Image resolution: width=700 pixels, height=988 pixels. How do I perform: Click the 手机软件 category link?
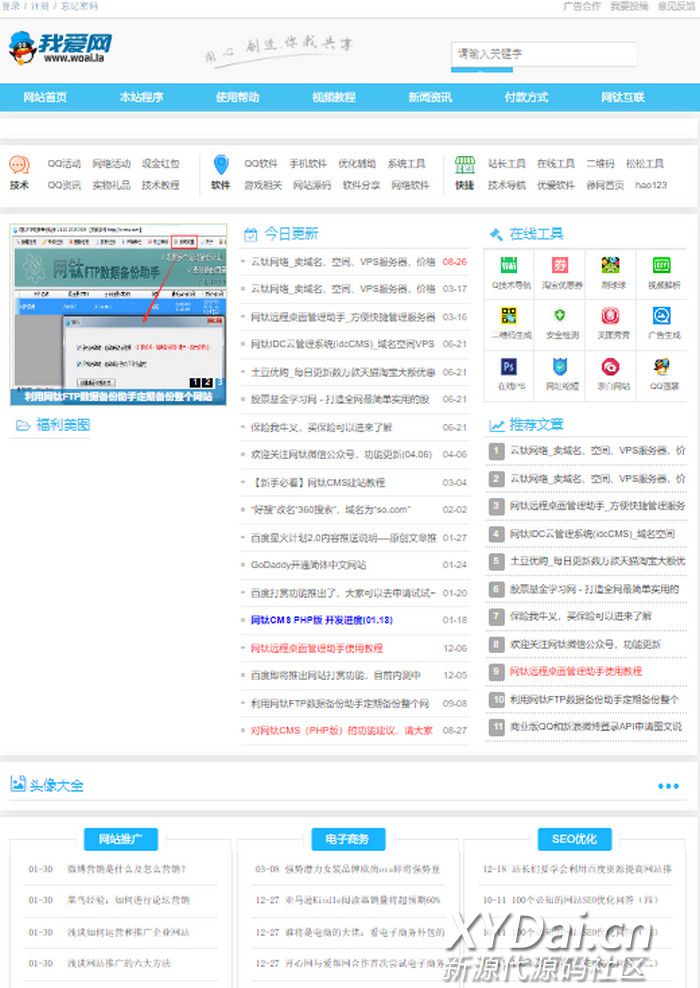point(308,164)
